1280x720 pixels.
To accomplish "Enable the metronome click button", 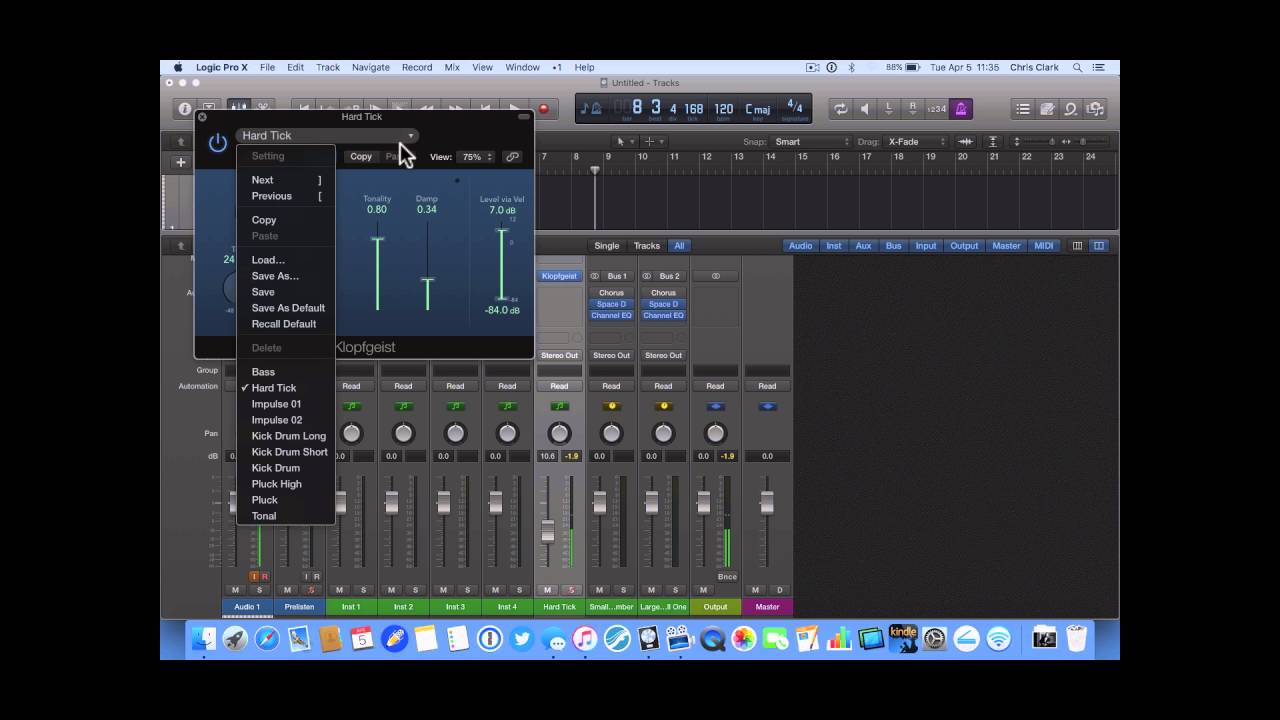I will point(961,109).
